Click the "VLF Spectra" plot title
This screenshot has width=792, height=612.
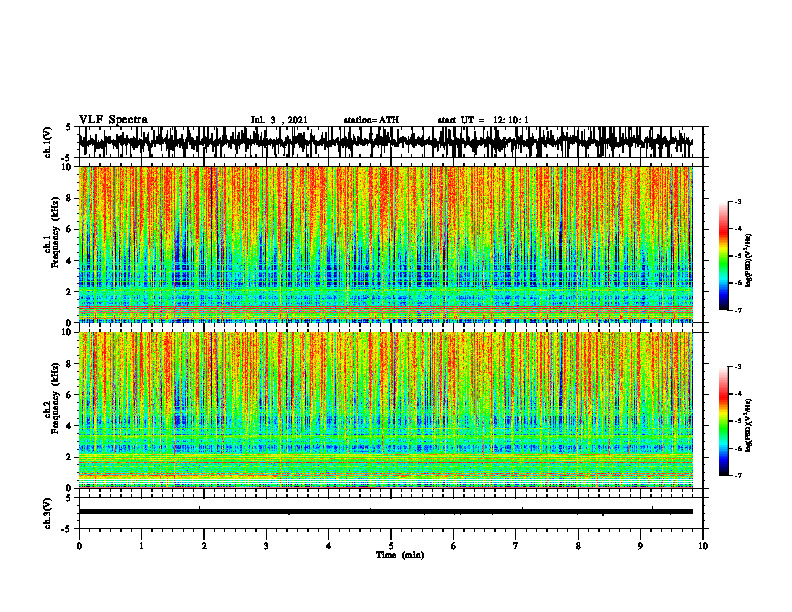[113, 120]
